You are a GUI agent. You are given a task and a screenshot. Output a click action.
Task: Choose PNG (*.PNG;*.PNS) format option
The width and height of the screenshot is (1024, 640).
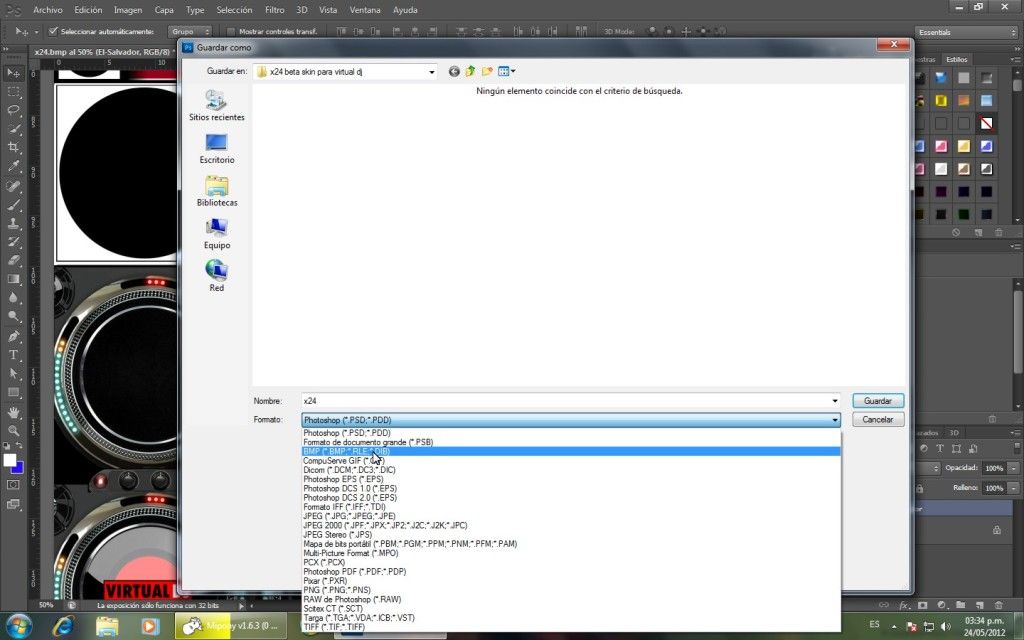click(571, 590)
